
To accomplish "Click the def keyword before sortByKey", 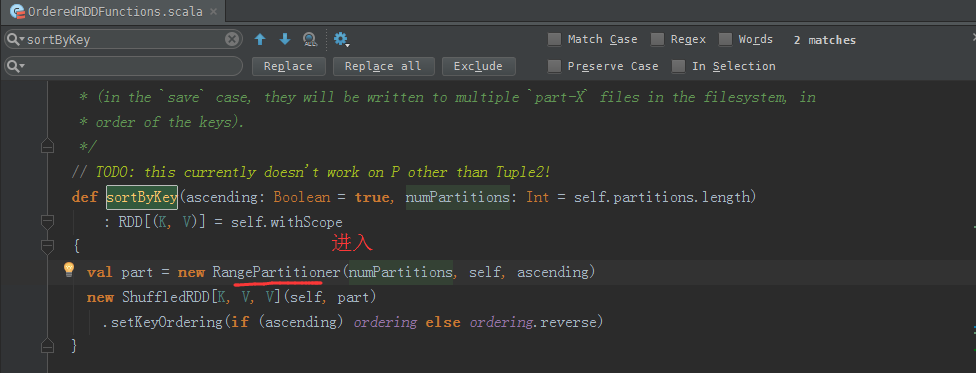I will [85, 197].
